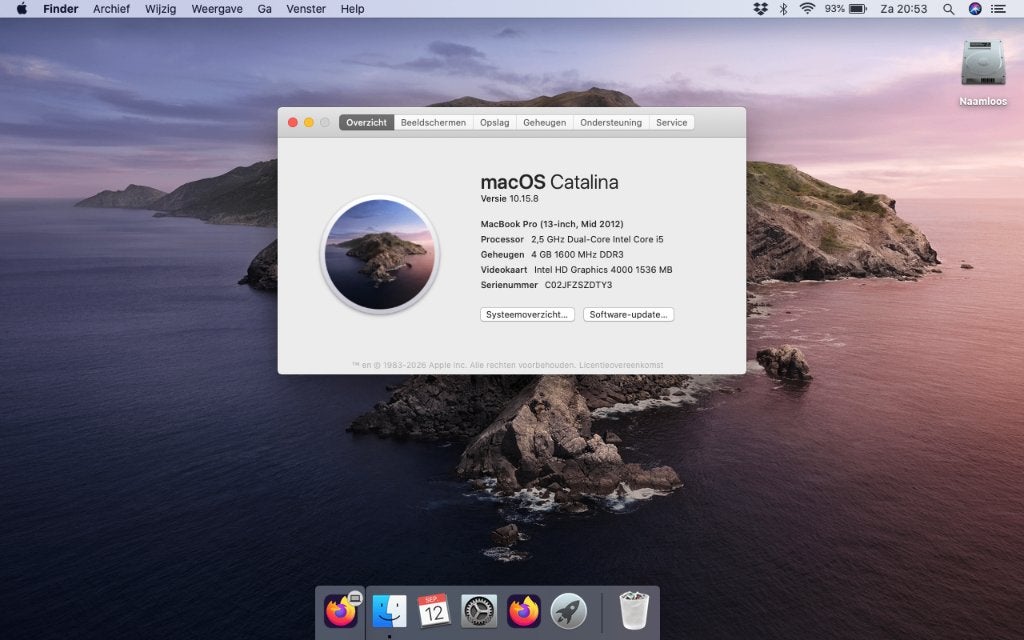The width and height of the screenshot is (1024, 640).
Task: Launch Siri from the menu bar
Action: point(974,8)
